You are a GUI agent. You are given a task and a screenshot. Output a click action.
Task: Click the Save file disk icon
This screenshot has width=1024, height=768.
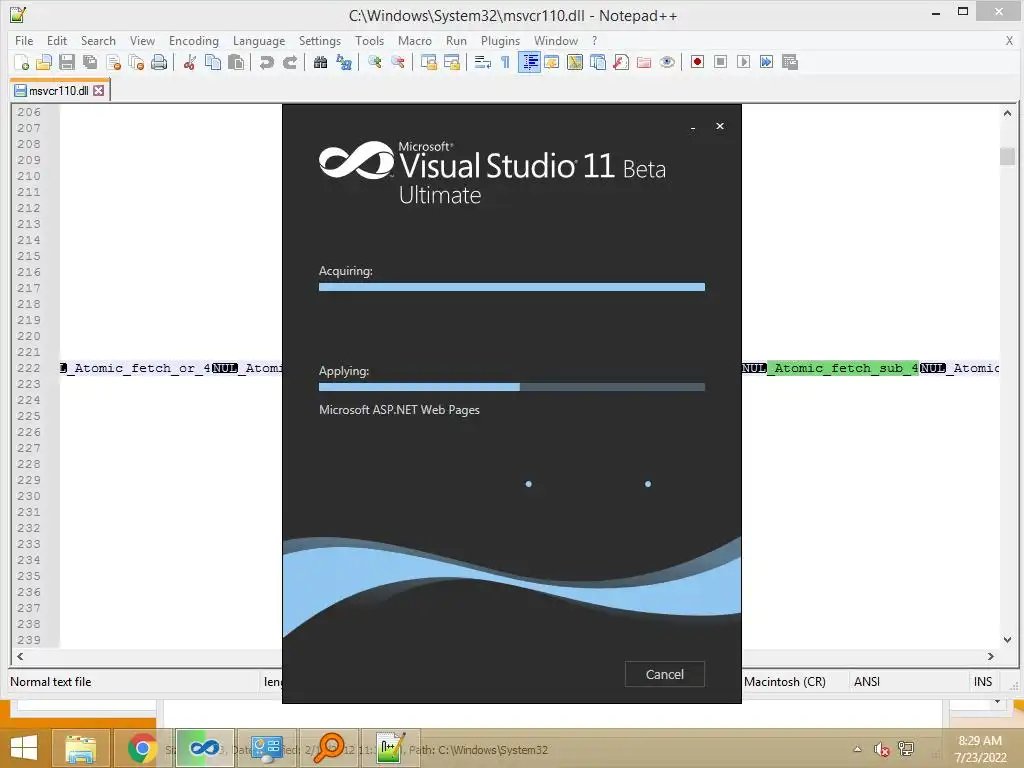coord(67,62)
